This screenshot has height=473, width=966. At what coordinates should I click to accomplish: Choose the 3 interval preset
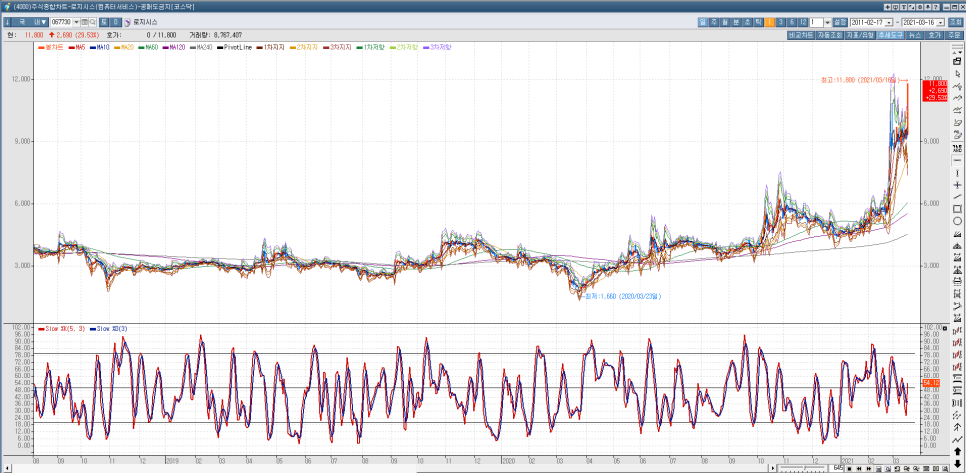coord(781,22)
